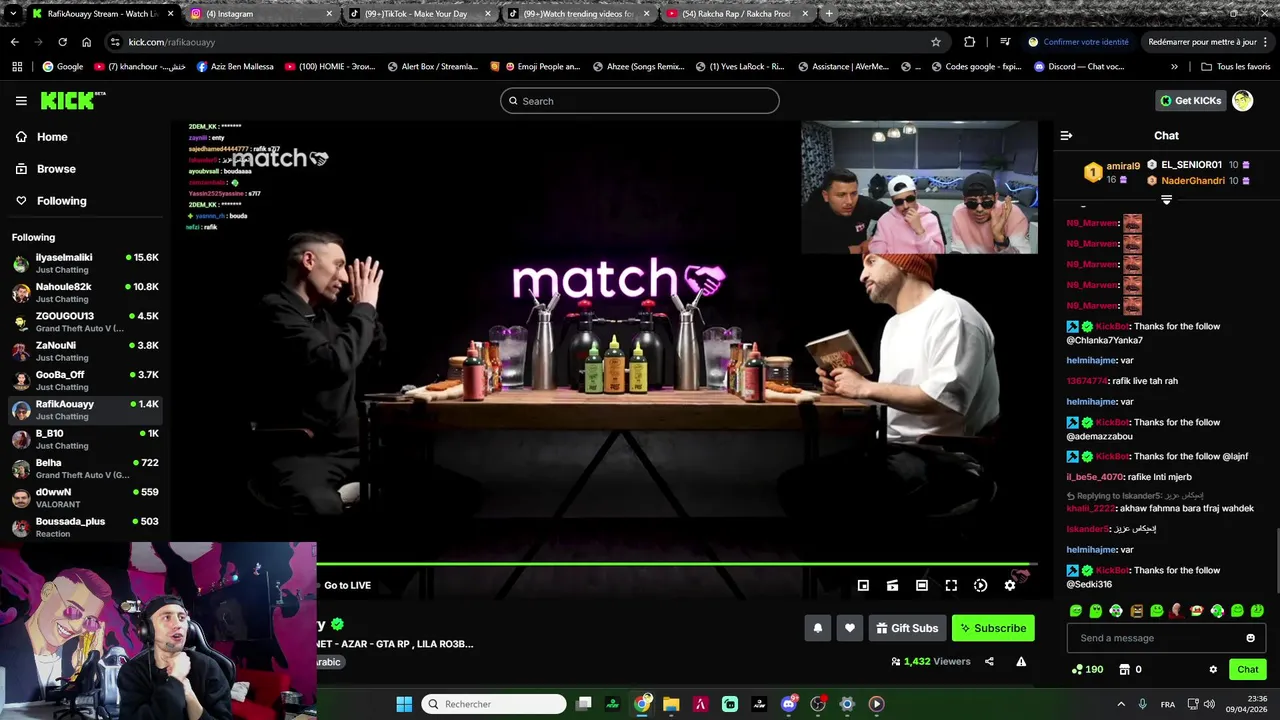Open ilyaselmaliki followed channel
The width and height of the screenshot is (1280, 720).
coord(85,263)
